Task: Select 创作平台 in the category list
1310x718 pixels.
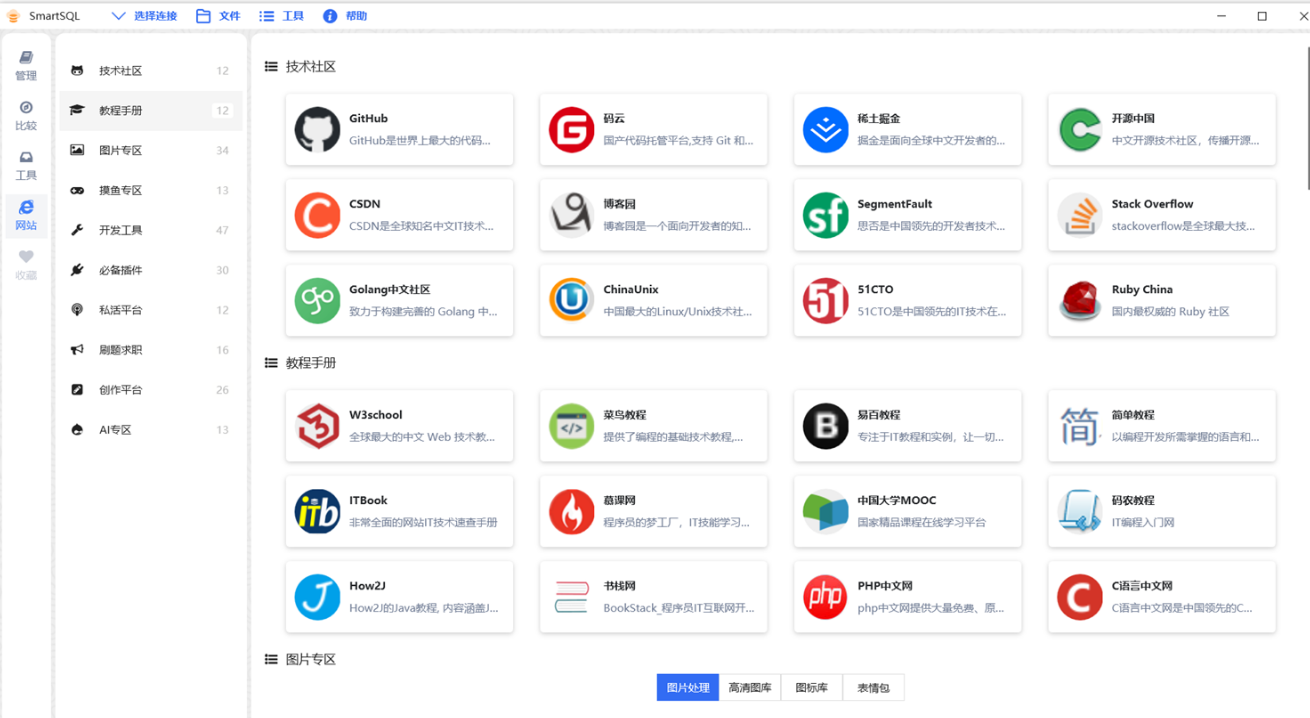Action: tap(150, 390)
